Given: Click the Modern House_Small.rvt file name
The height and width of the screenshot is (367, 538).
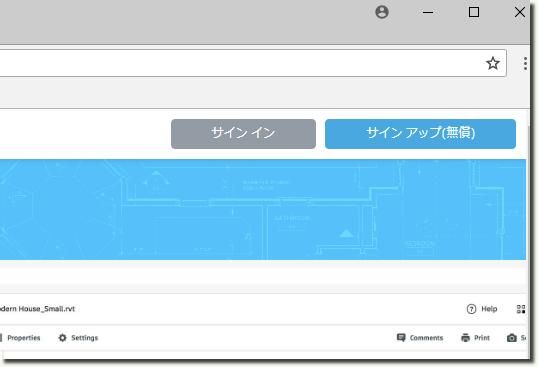Looking at the screenshot, I should click(x=37, y=309).
